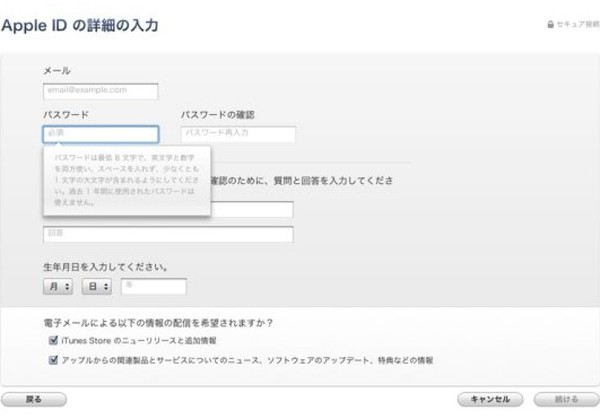Image resolution: width=600 pixels, height=419 pixels.
Task: Click the security question input field
Action: click(x=252, y=209)
